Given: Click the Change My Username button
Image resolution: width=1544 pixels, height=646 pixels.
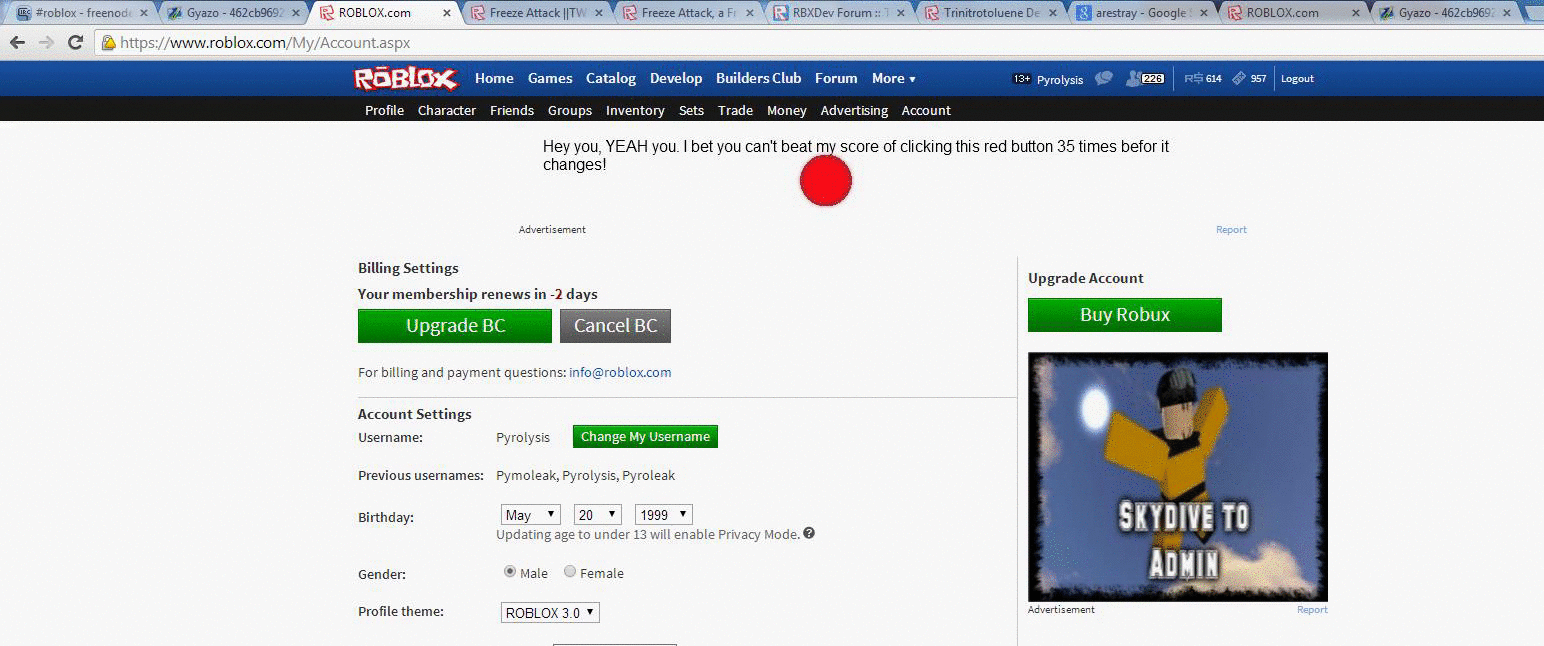Looking at the screenshot, I should click(645, 437).
